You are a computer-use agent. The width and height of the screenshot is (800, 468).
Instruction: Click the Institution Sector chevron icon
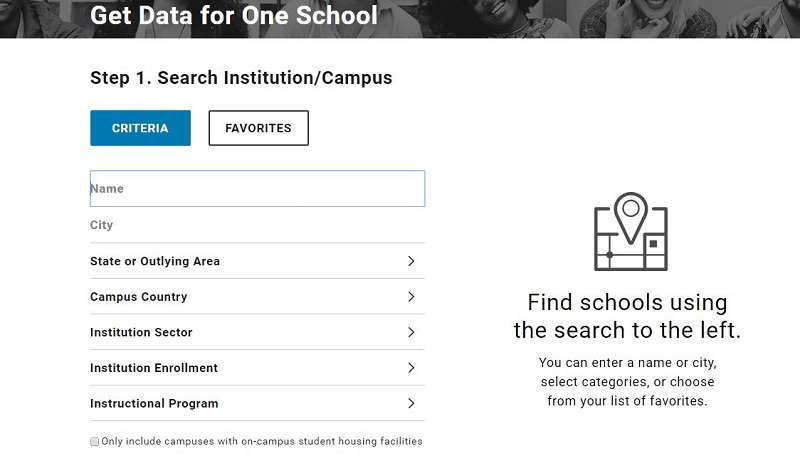coord(411,332)
